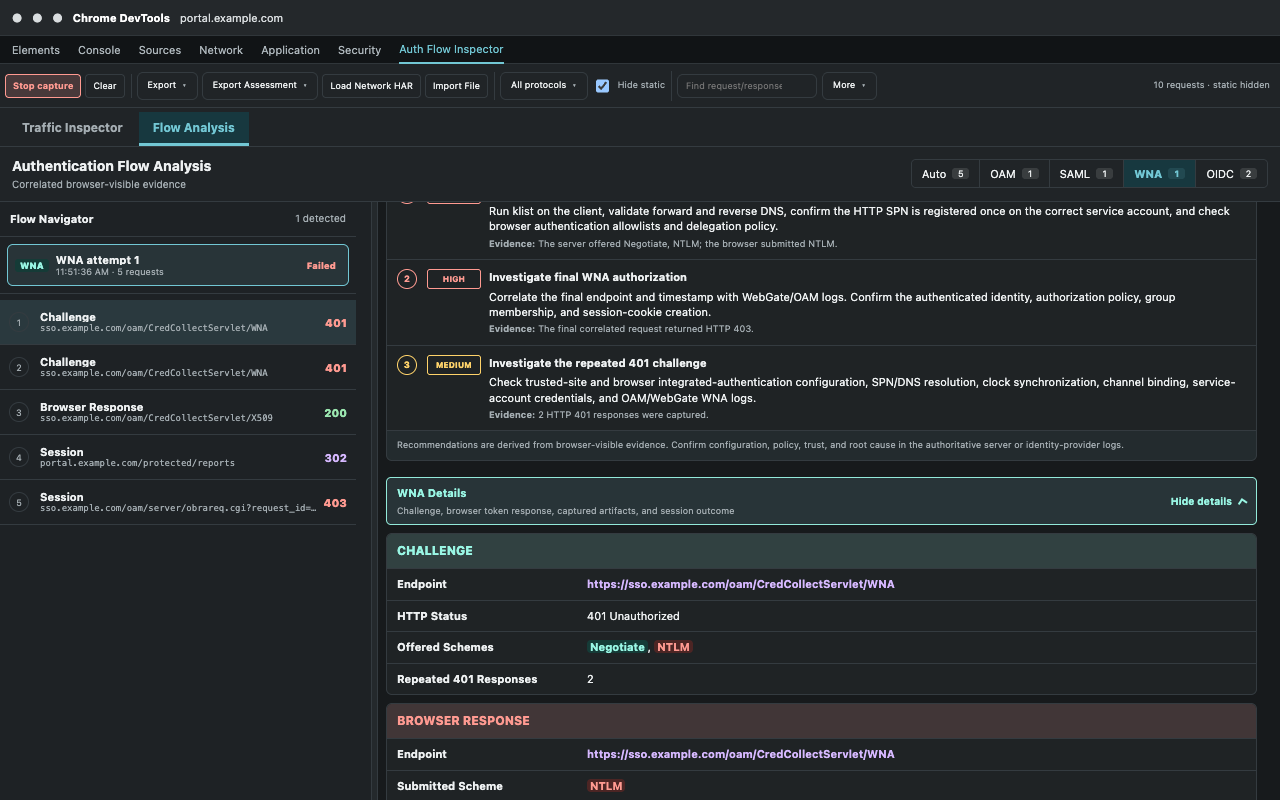Open the More dropdown menu
Screen dimensions: 1280x800
[849, 86]
